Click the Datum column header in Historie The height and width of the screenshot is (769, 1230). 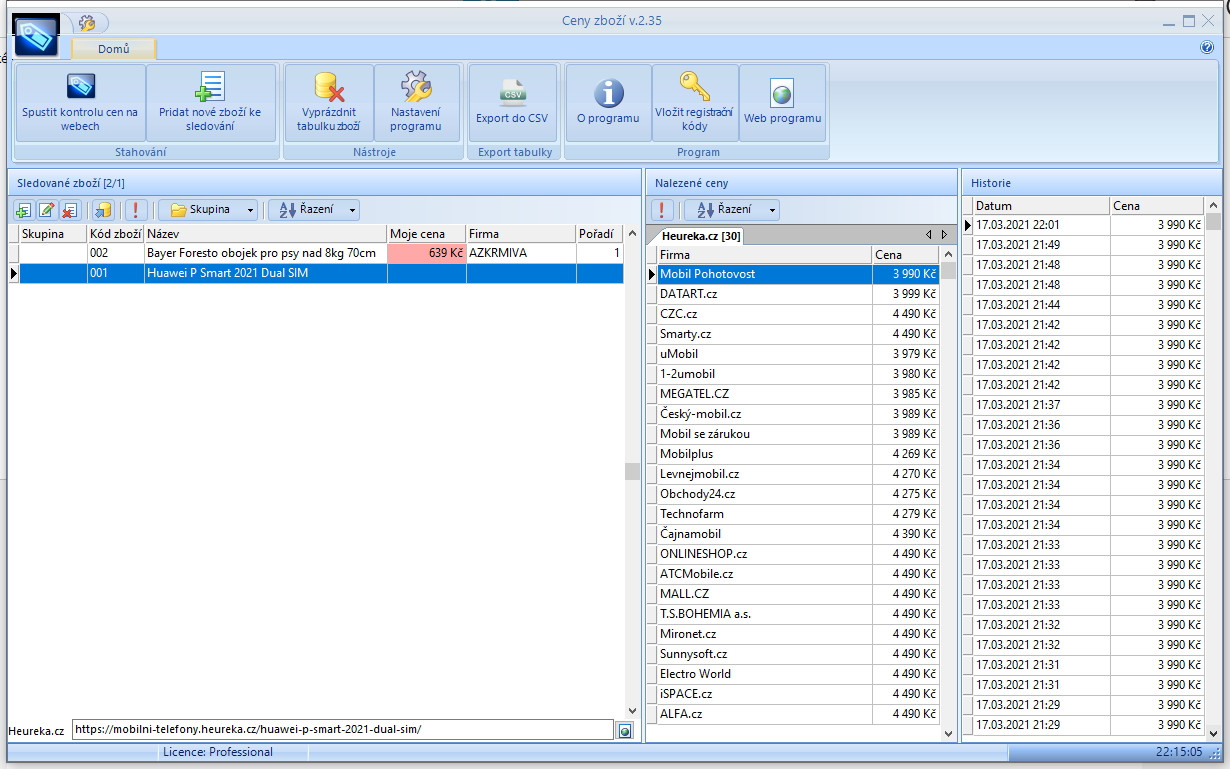click(1040, 206)
